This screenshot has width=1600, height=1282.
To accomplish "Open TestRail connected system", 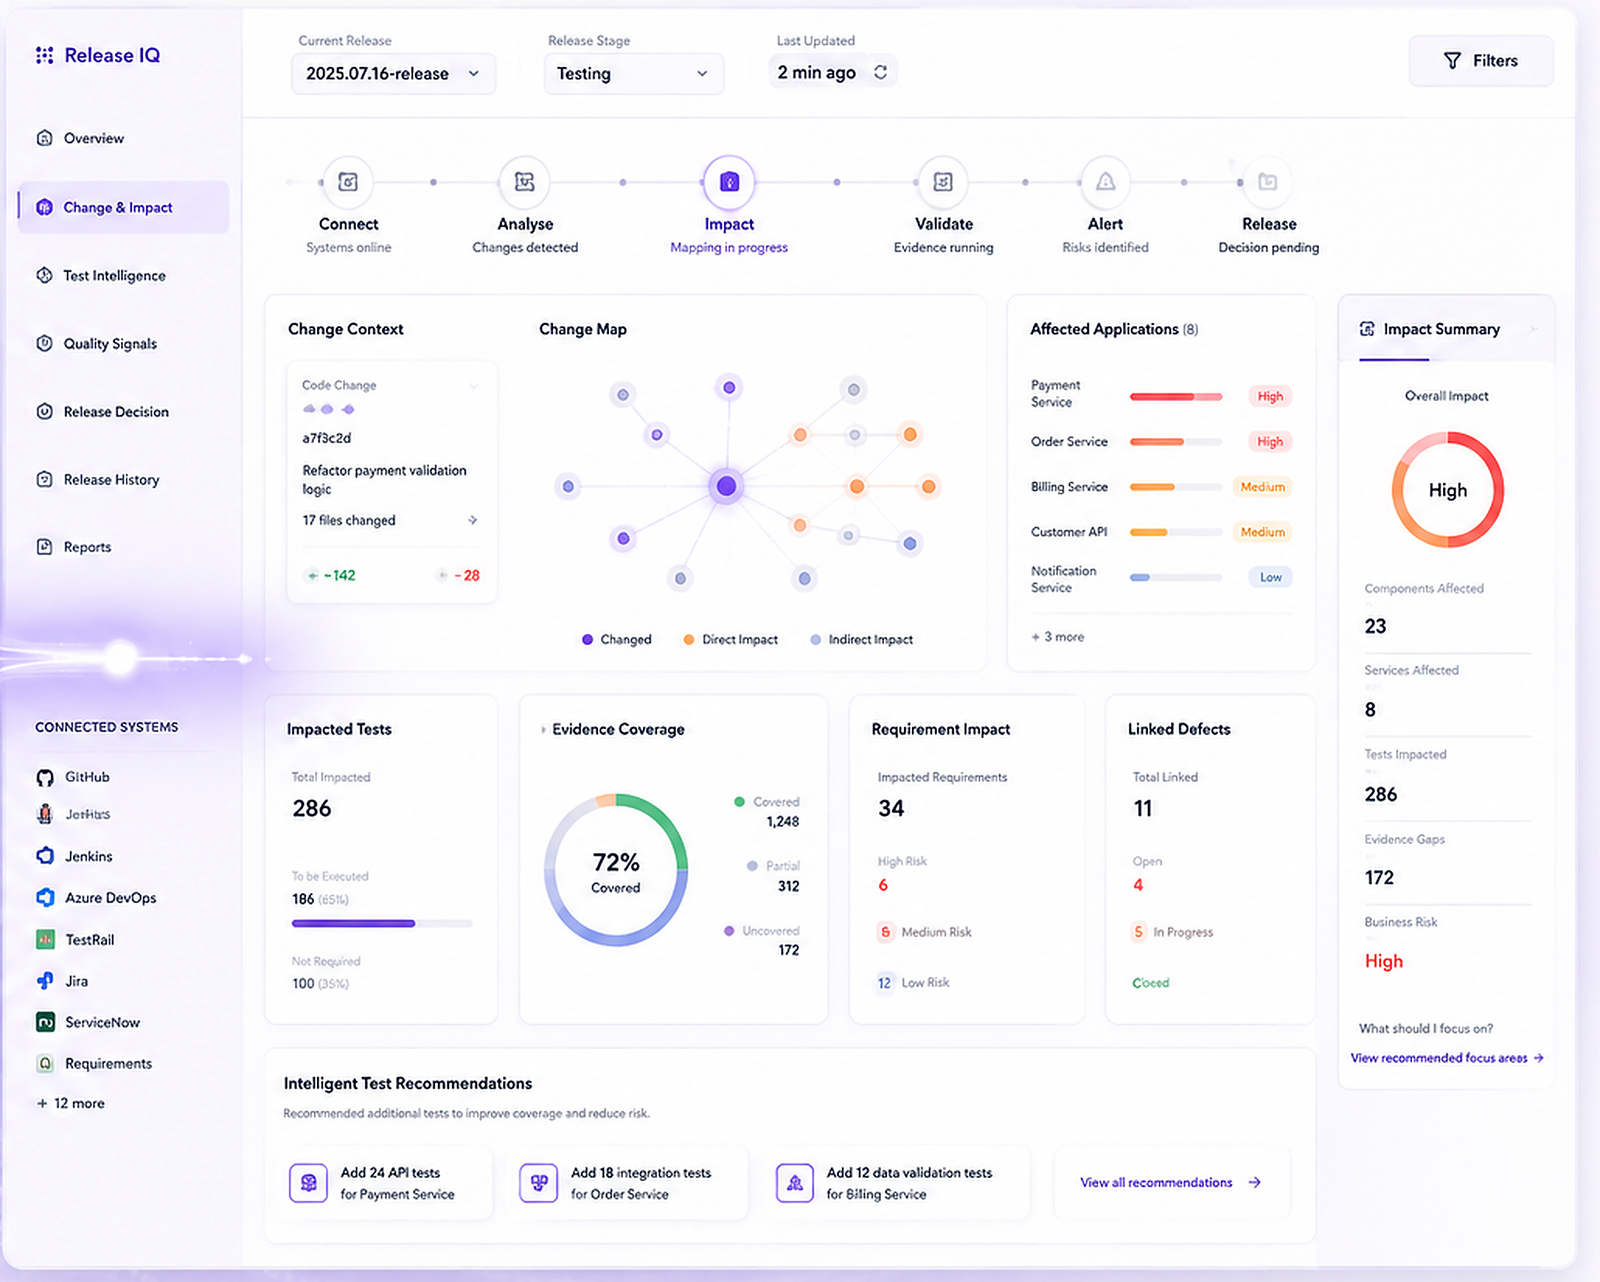I will pyautogui.click(x=76, y=940).
